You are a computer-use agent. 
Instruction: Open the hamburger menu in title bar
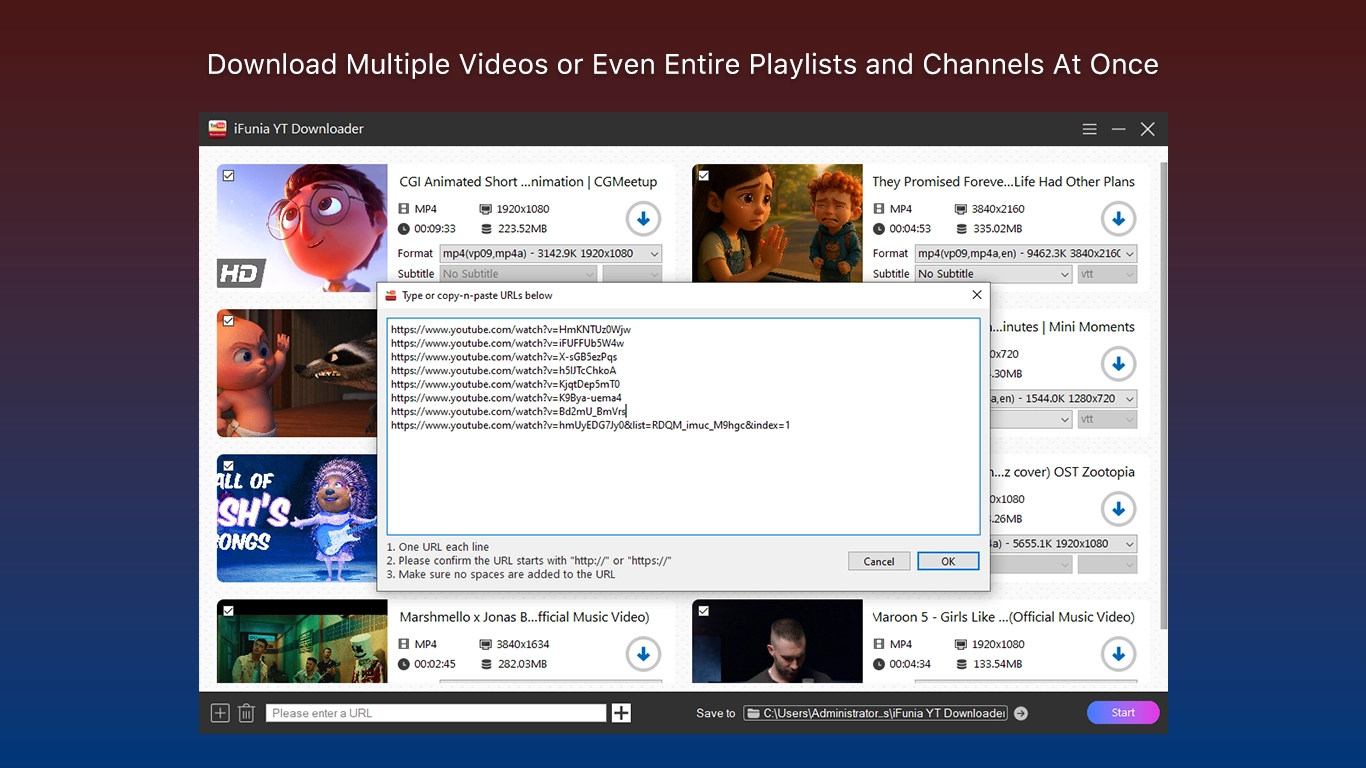click(1090, 129)
